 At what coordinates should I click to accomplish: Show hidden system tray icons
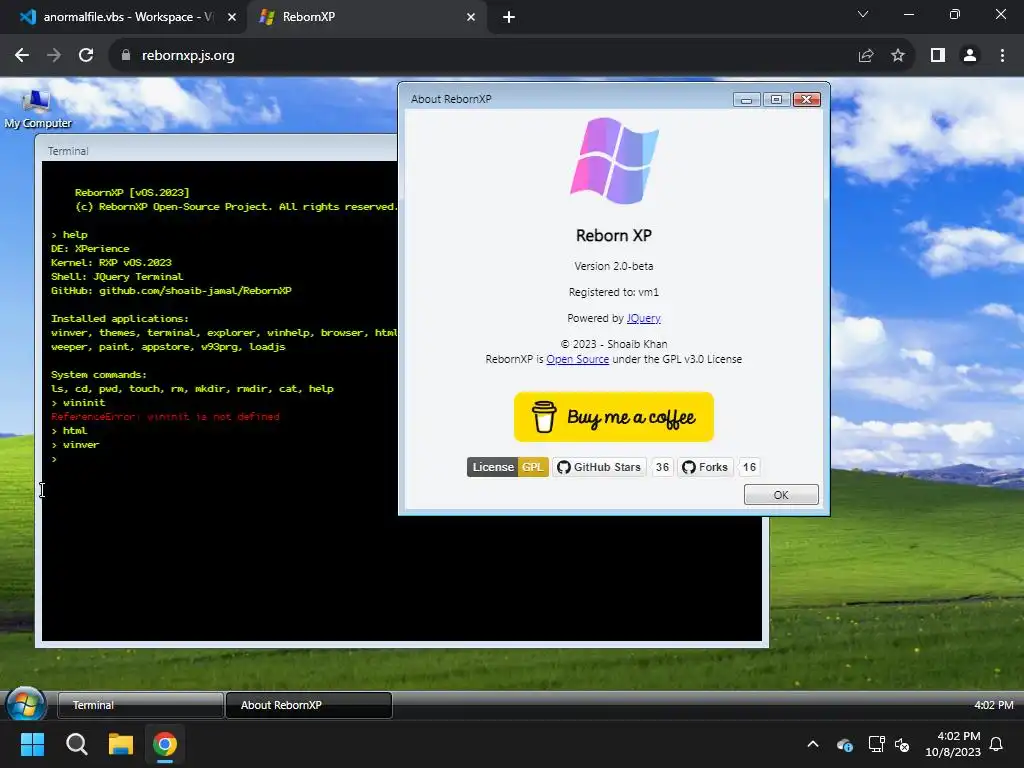pyautogui.click(x=813, y=744)
